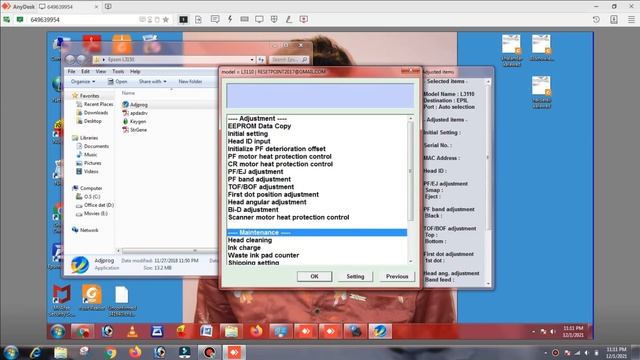The width and height of the screenshot is (640, 360).
Task: Click AnyDesk icon in local taskbar
Action: (234, 352)
